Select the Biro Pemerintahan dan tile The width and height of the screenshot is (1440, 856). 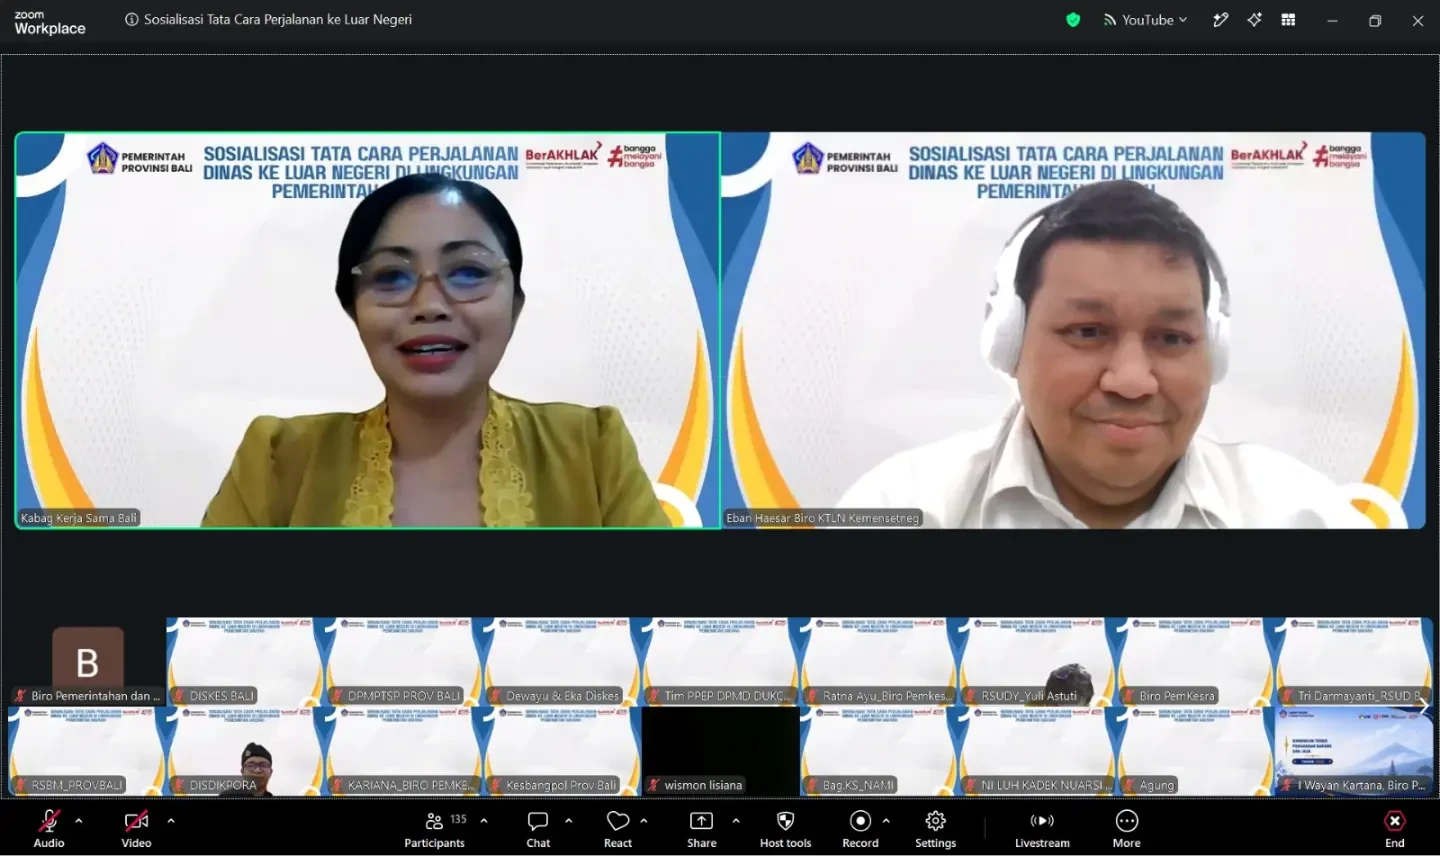(x=87, y=662)
